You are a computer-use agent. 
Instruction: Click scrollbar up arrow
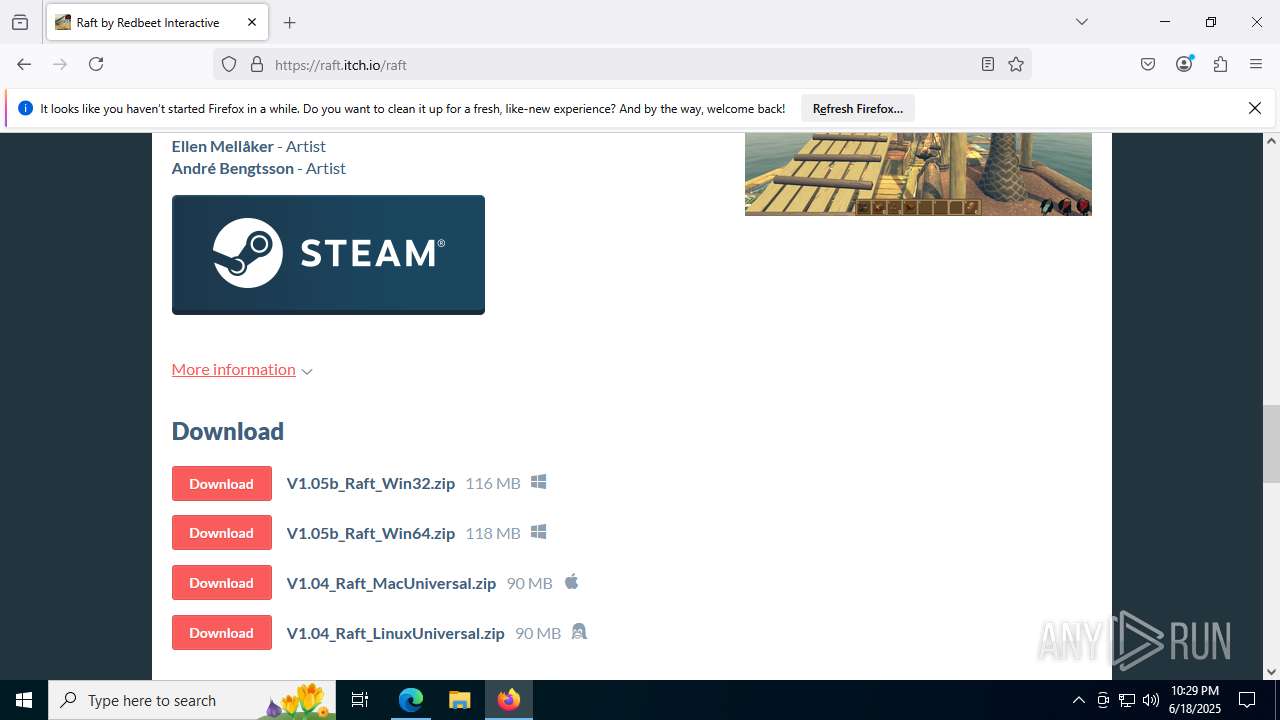[1271, 141]
